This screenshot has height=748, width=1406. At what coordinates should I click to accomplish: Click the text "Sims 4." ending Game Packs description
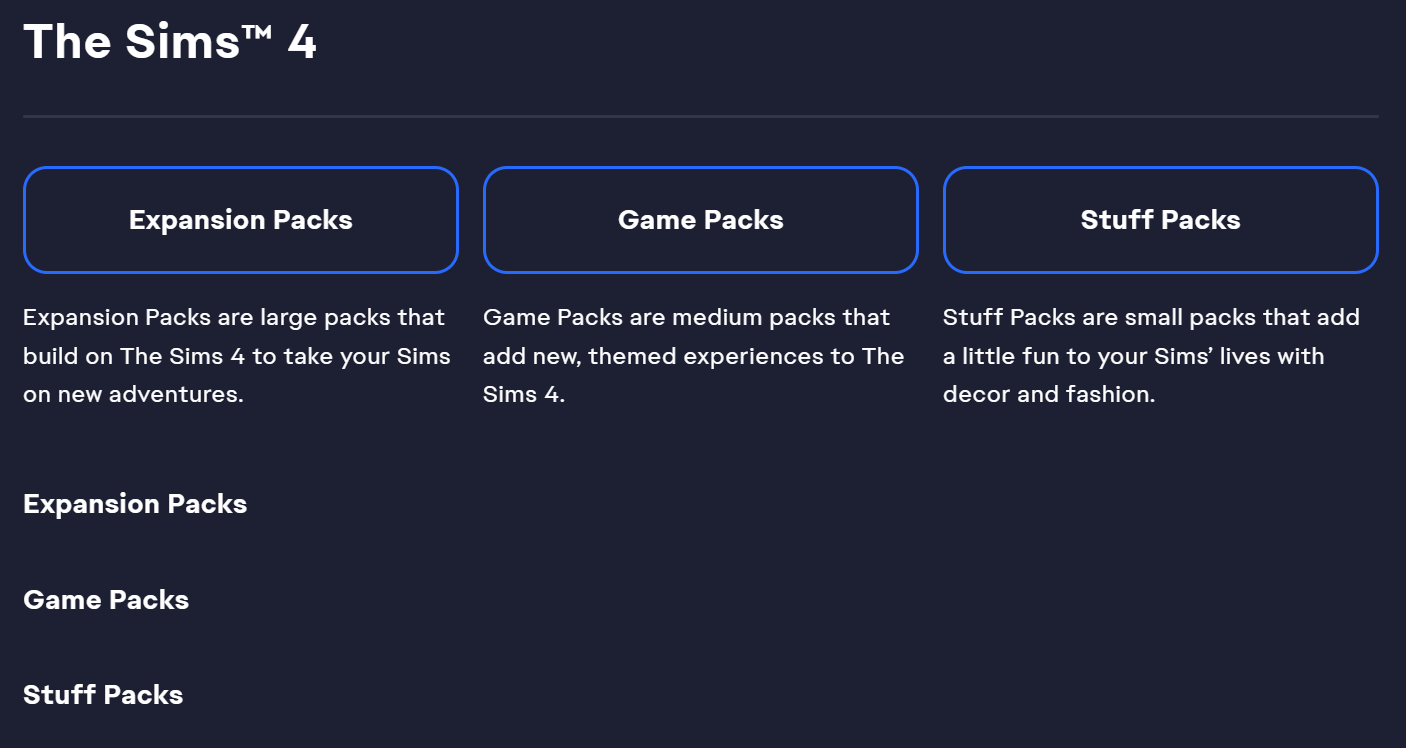click(x=523, y=395)
